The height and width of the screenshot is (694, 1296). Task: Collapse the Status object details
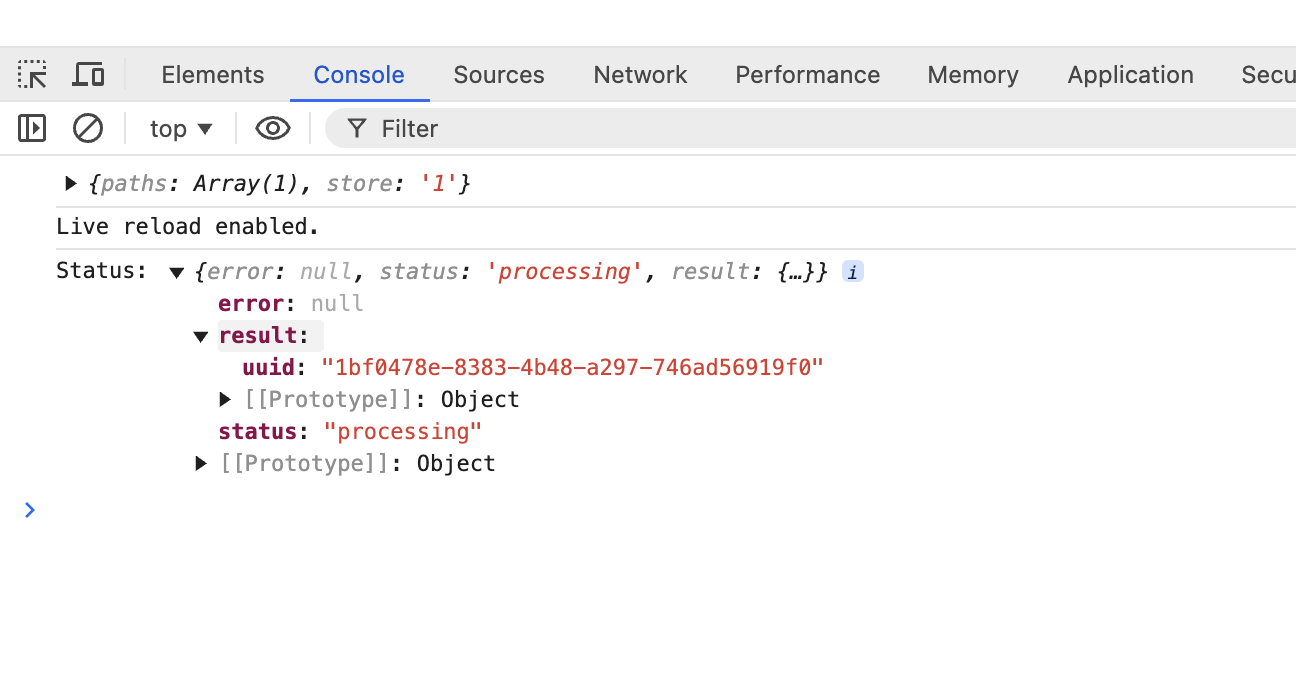176,271
